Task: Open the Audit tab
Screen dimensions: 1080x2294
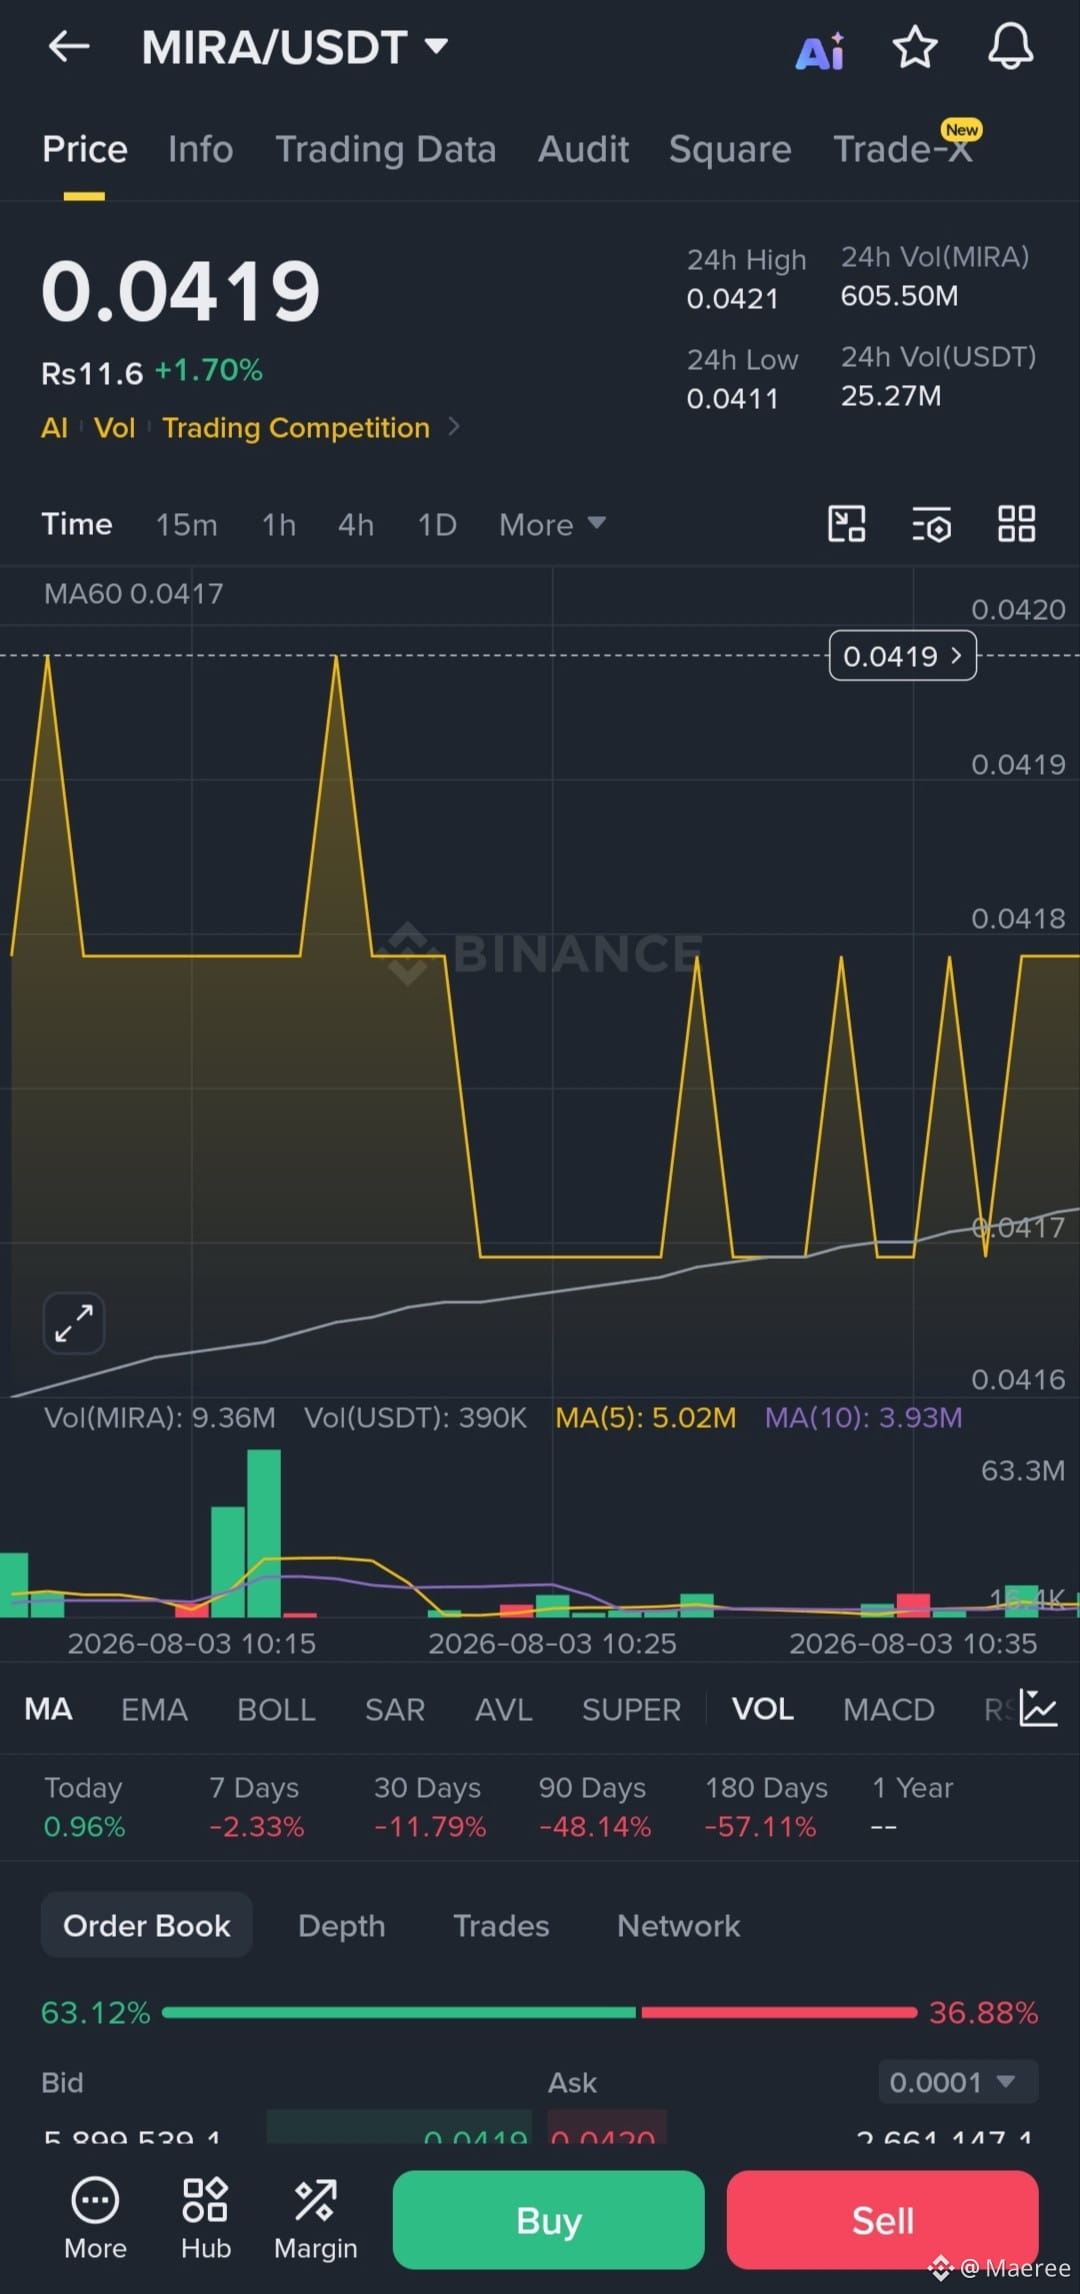Action: point(583,149)
